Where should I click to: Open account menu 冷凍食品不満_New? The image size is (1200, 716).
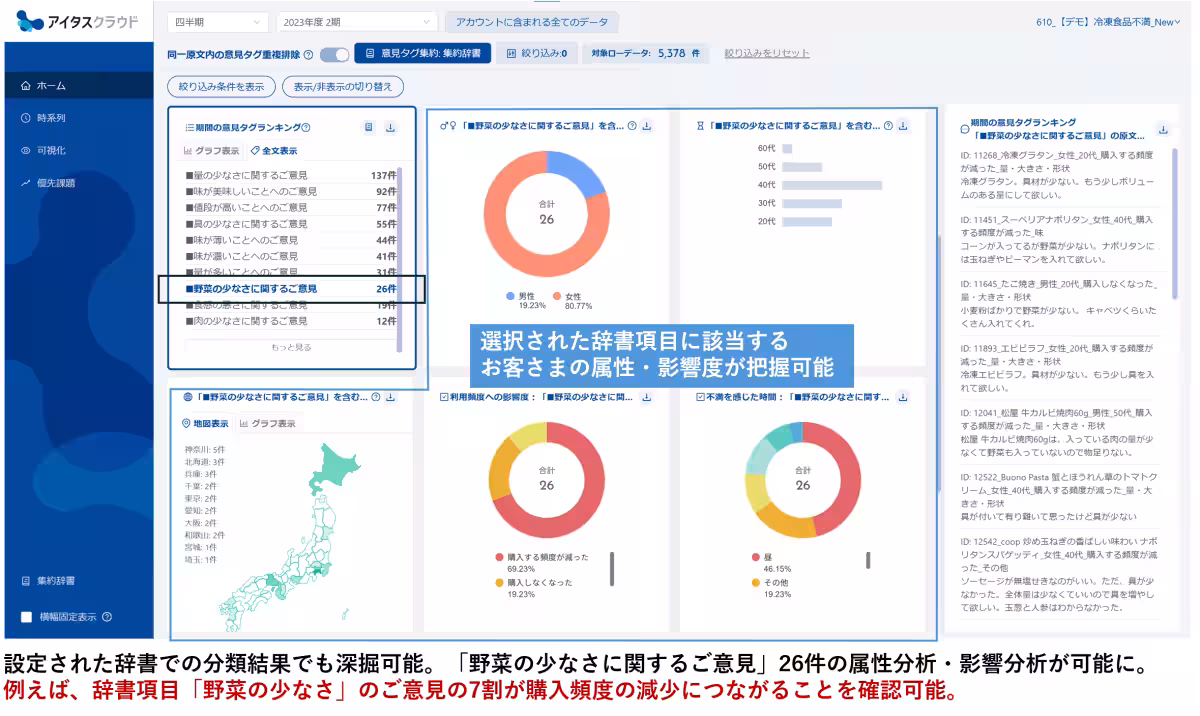pos(1108,21)
